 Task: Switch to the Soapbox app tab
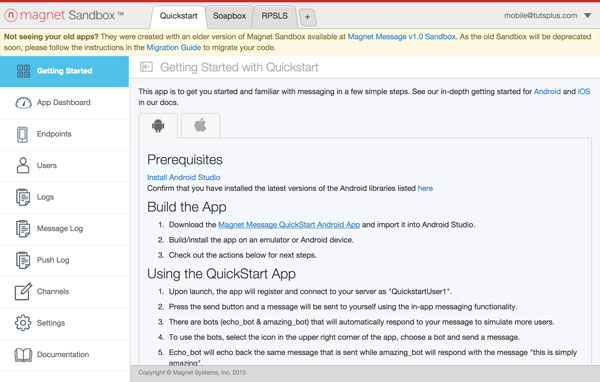229,16
